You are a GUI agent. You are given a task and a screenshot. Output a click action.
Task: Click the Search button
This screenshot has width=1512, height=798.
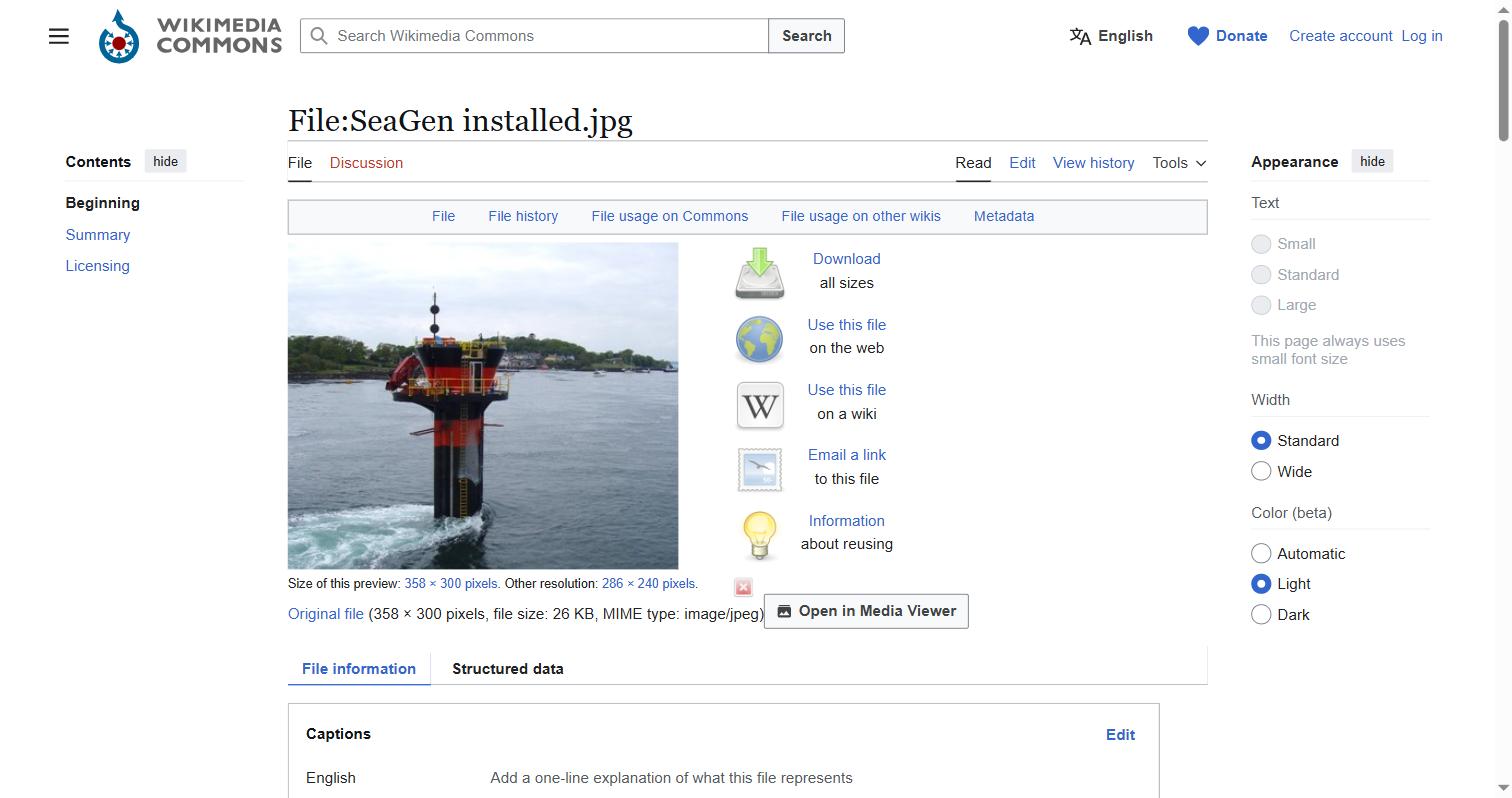pos(807,36)
